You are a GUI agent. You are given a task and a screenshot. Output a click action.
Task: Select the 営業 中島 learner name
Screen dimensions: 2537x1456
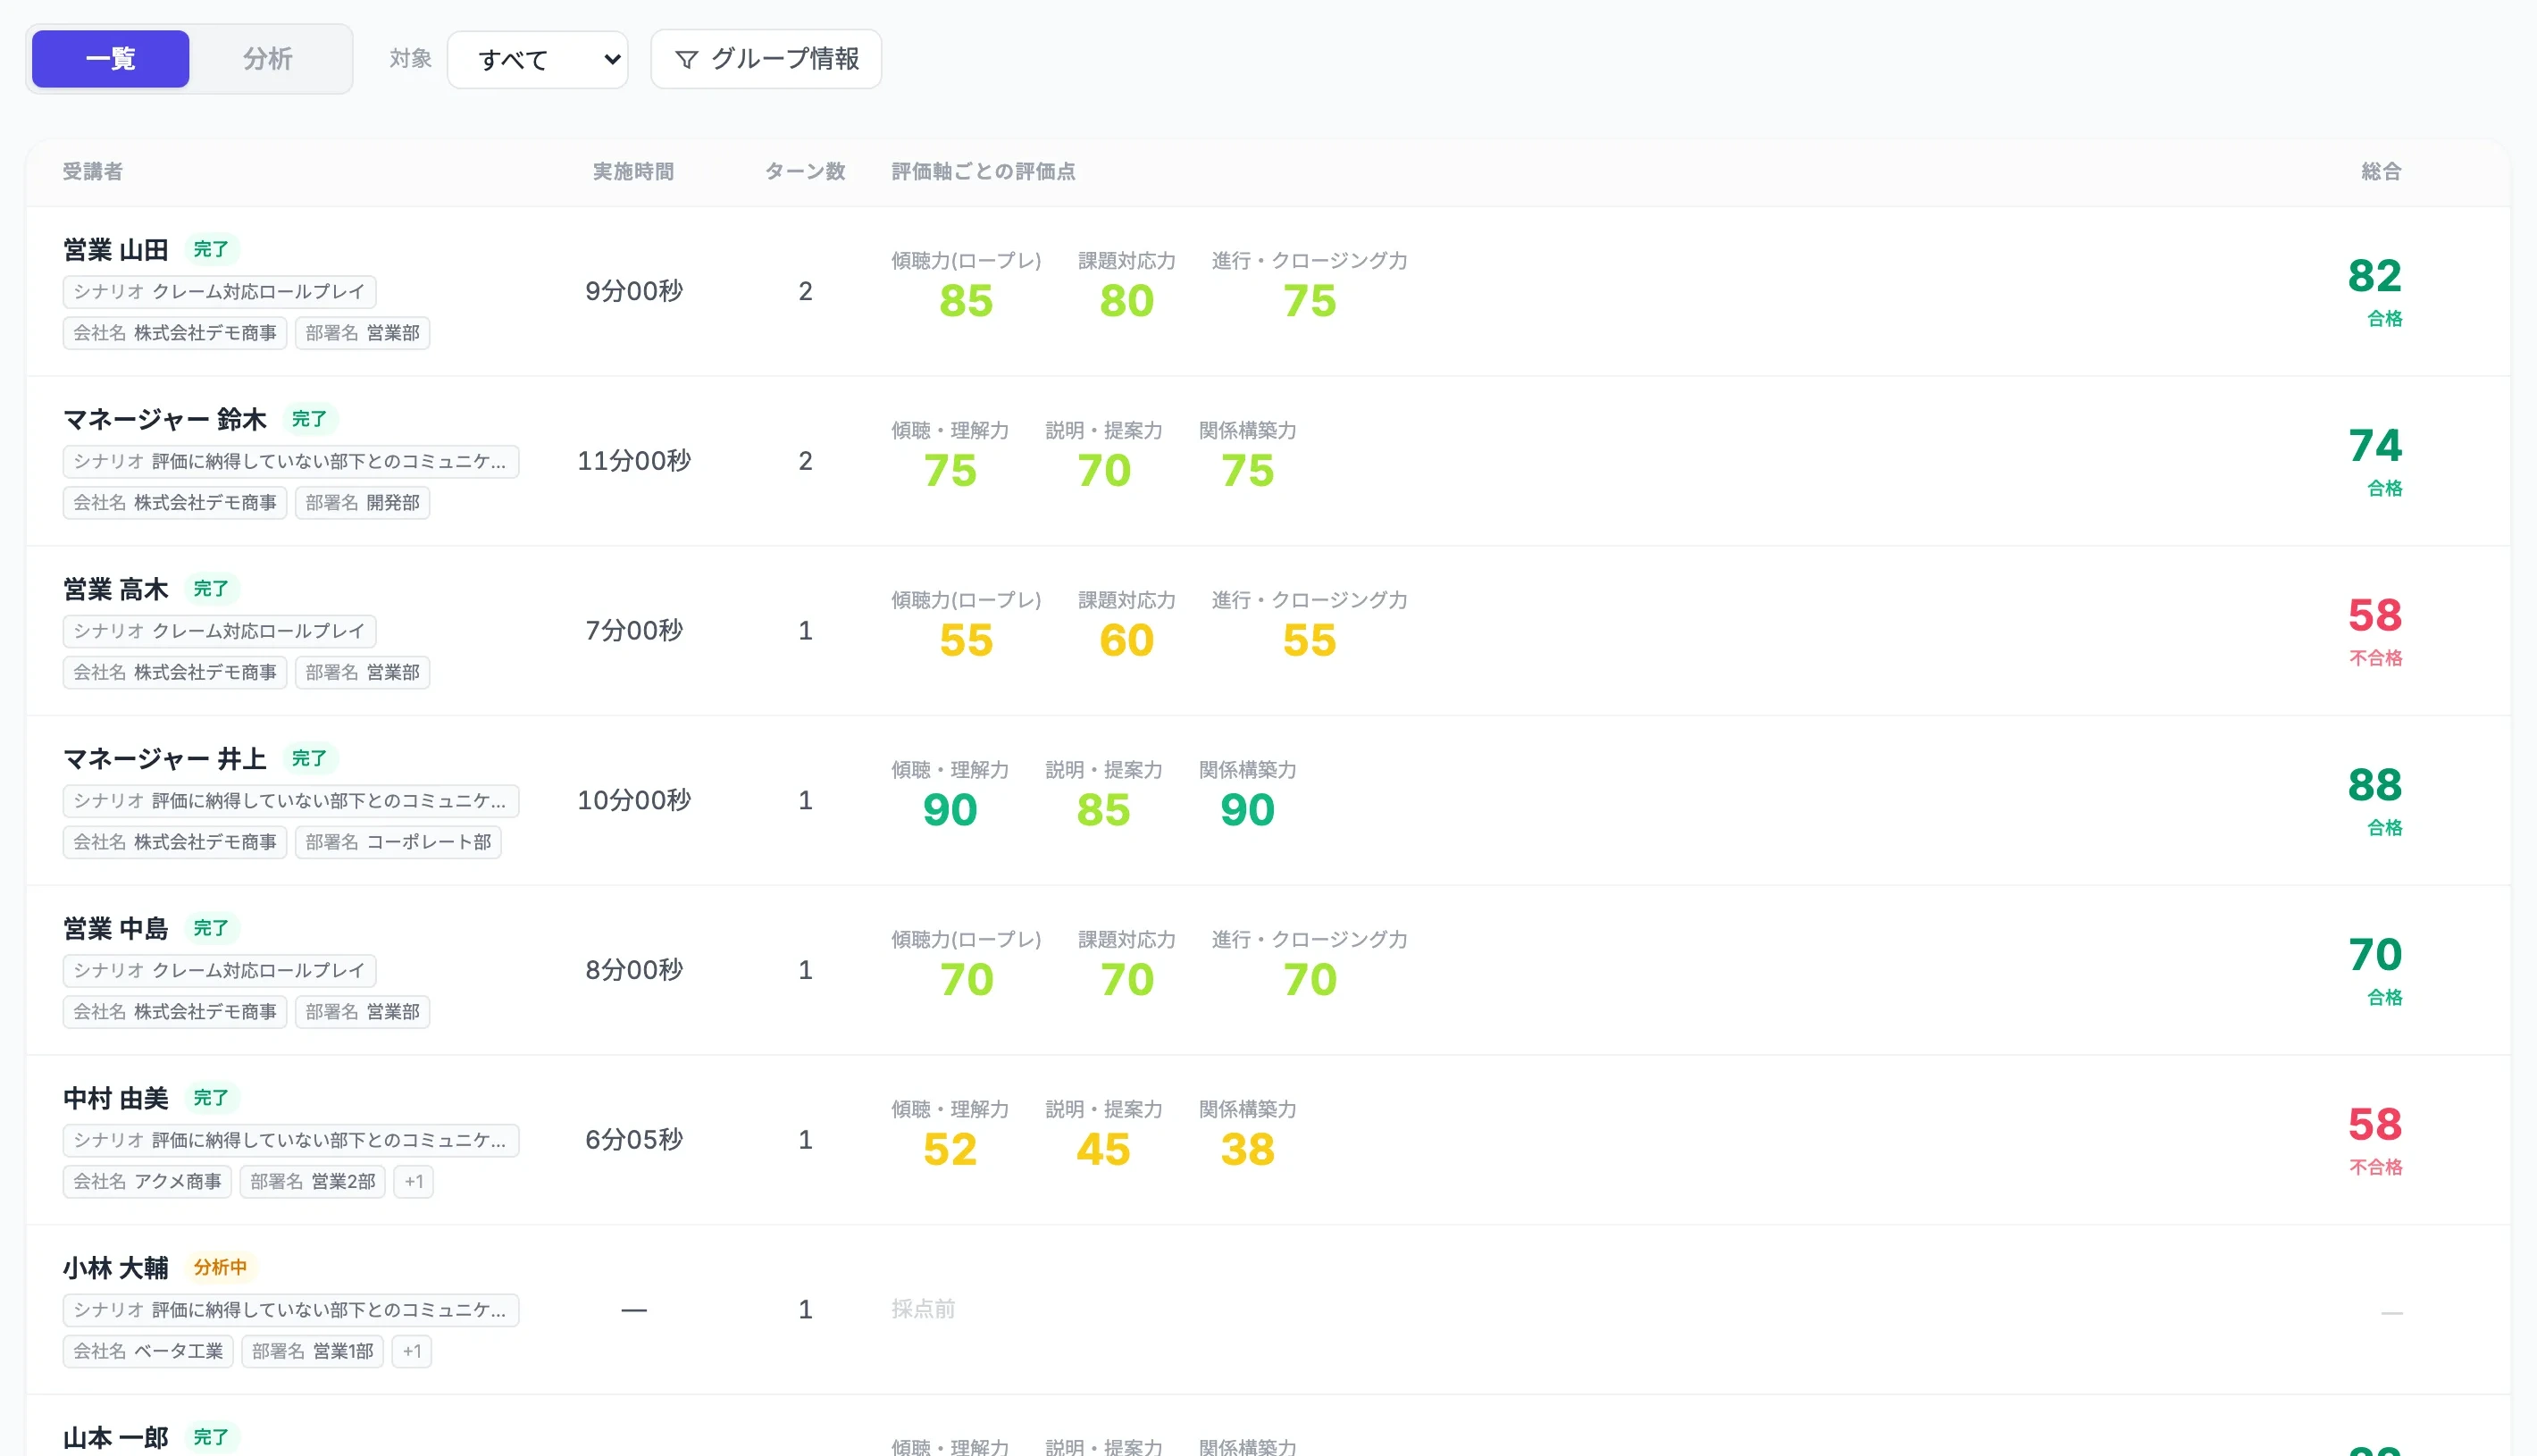[x=116, y=929]
